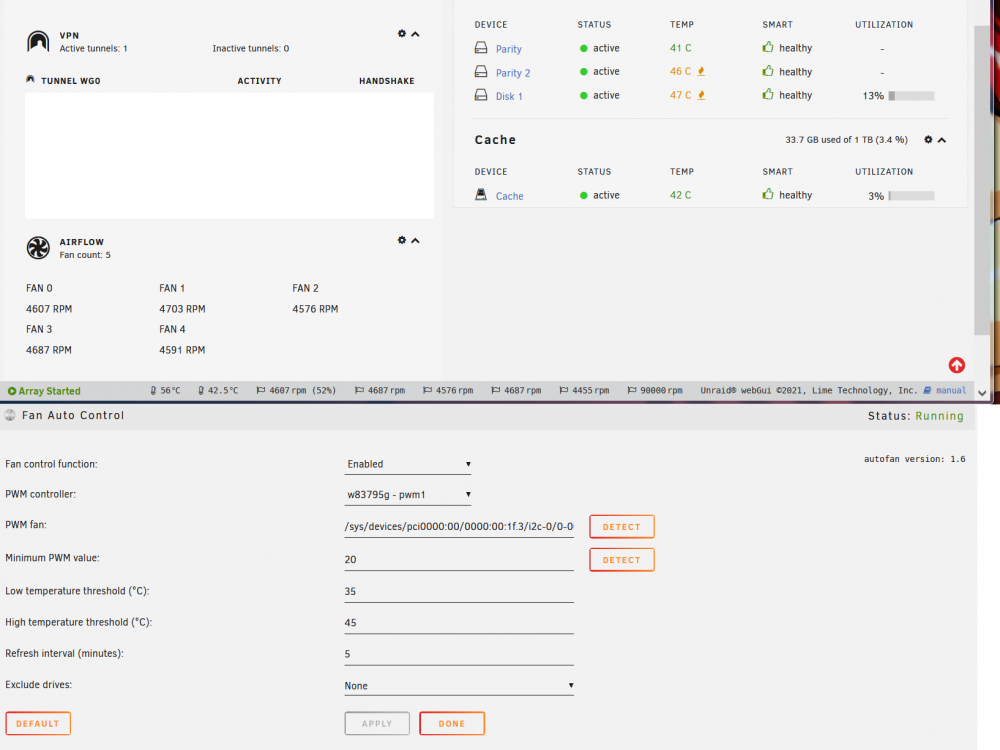The height and width of the screenshot is (750, 1000).
Task: Click Detect button beside Minimum PWM value
Action: pos(622,560)
